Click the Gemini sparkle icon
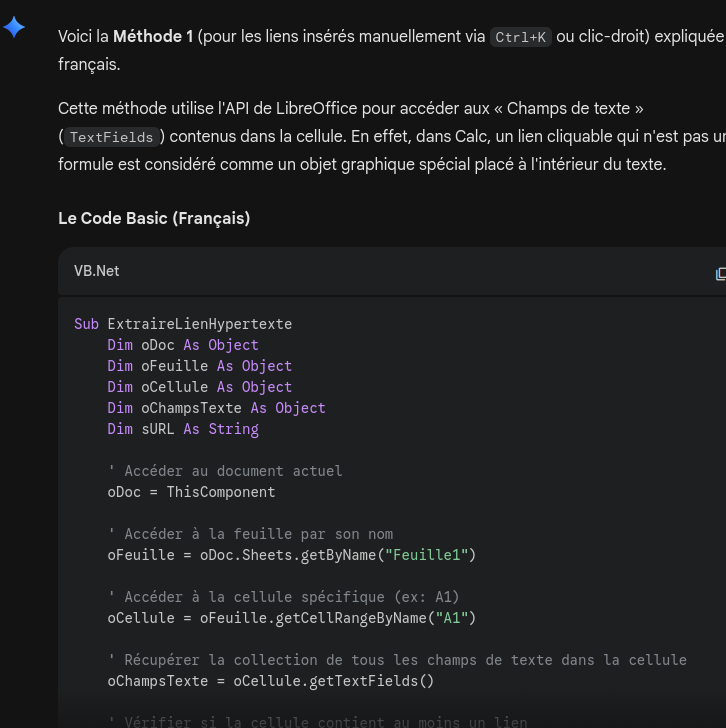The height and width of the screenshot is (728, 726). click(x=15, y=27)
